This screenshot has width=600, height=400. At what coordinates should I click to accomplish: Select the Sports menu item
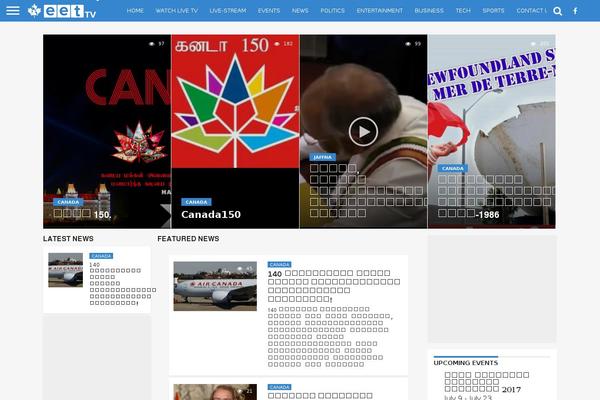pos(493,11)
